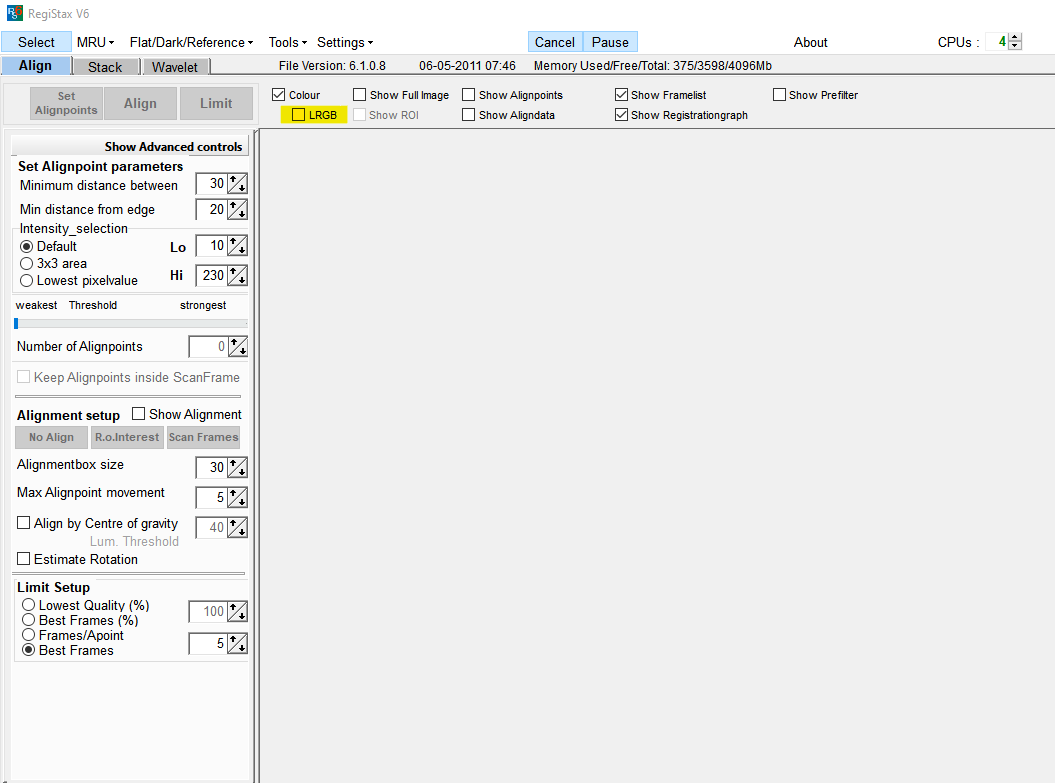Enable Show Aligndata checkbox
The height and width of the screenshot is (783, 1055).
coord(468,115)
